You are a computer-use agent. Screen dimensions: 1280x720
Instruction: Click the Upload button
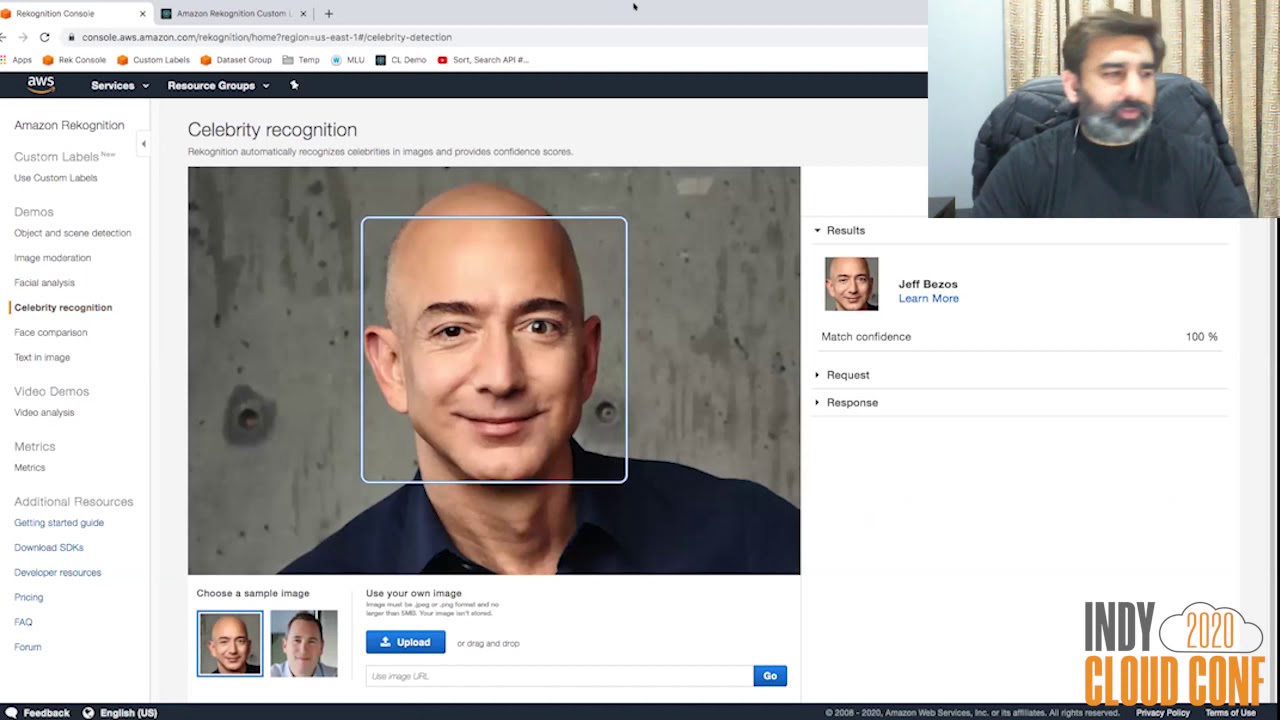[x=405, y=642]
